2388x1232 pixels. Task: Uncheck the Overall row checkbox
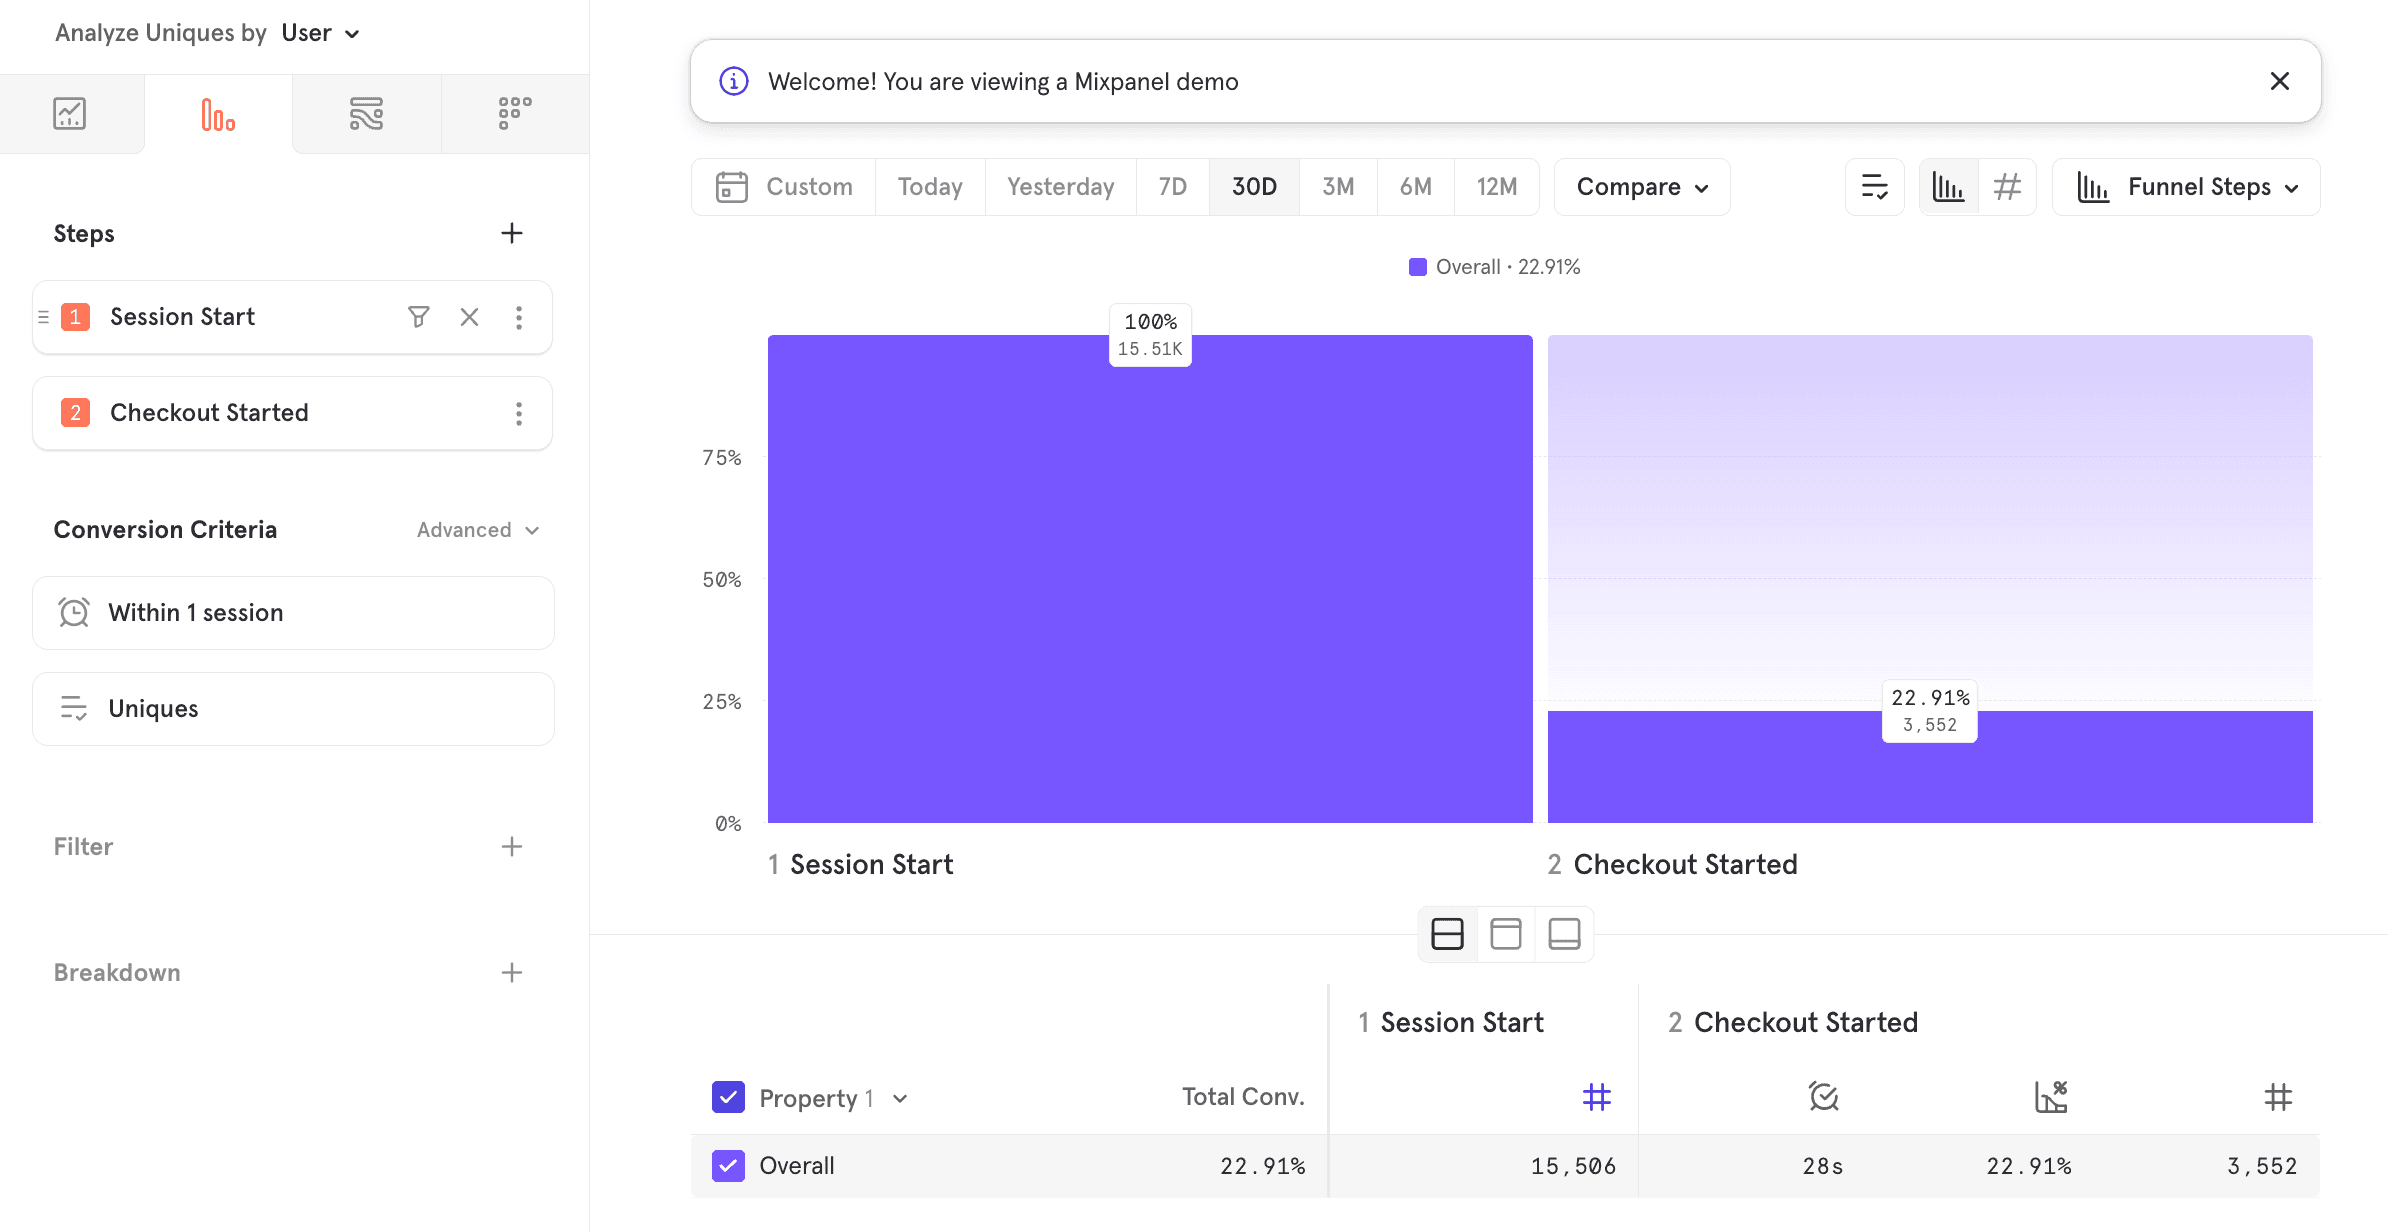coord(728,1165)
